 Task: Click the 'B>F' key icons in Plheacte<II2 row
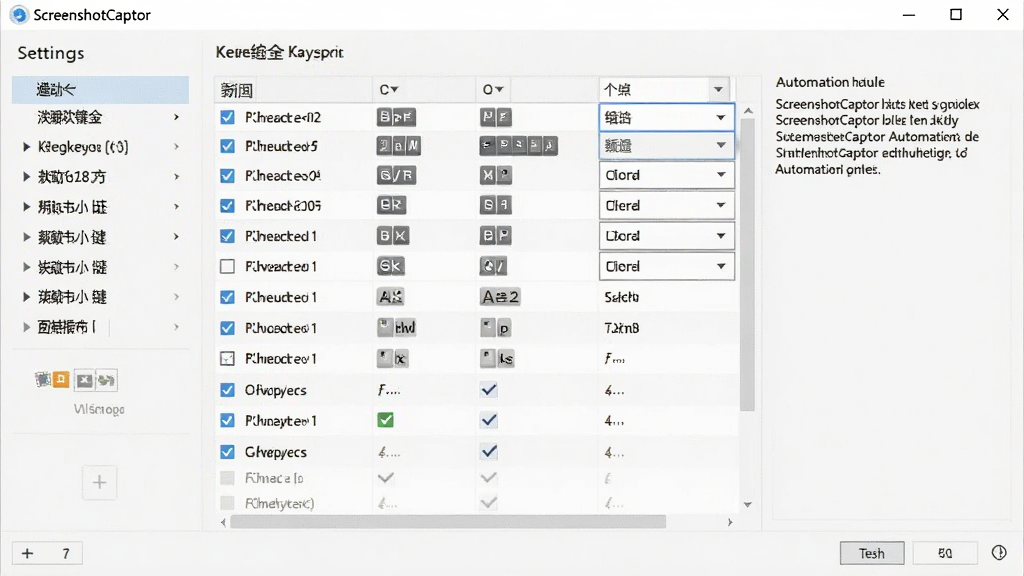point(396,117)
